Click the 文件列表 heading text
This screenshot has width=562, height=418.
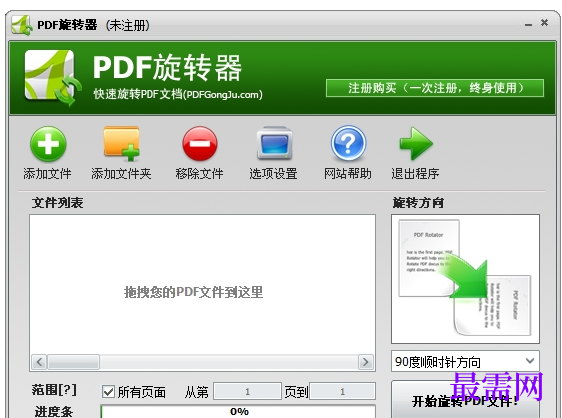coord(57,203)
